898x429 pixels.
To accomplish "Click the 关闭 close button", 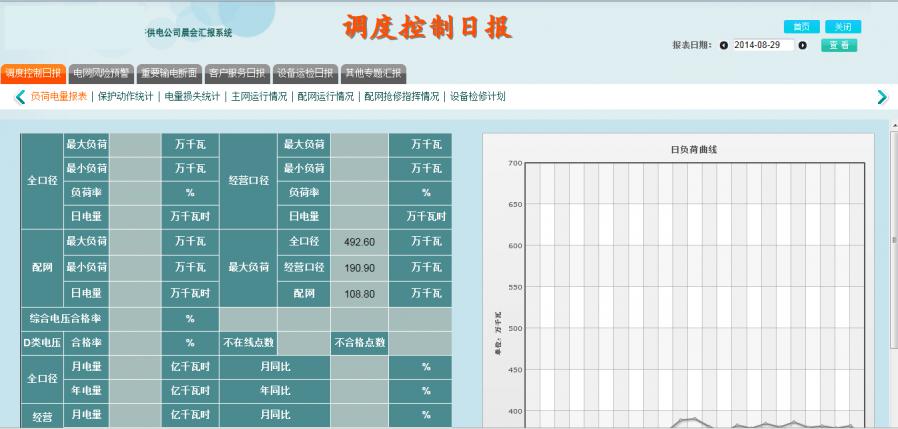I will click(x=843, y=27).
